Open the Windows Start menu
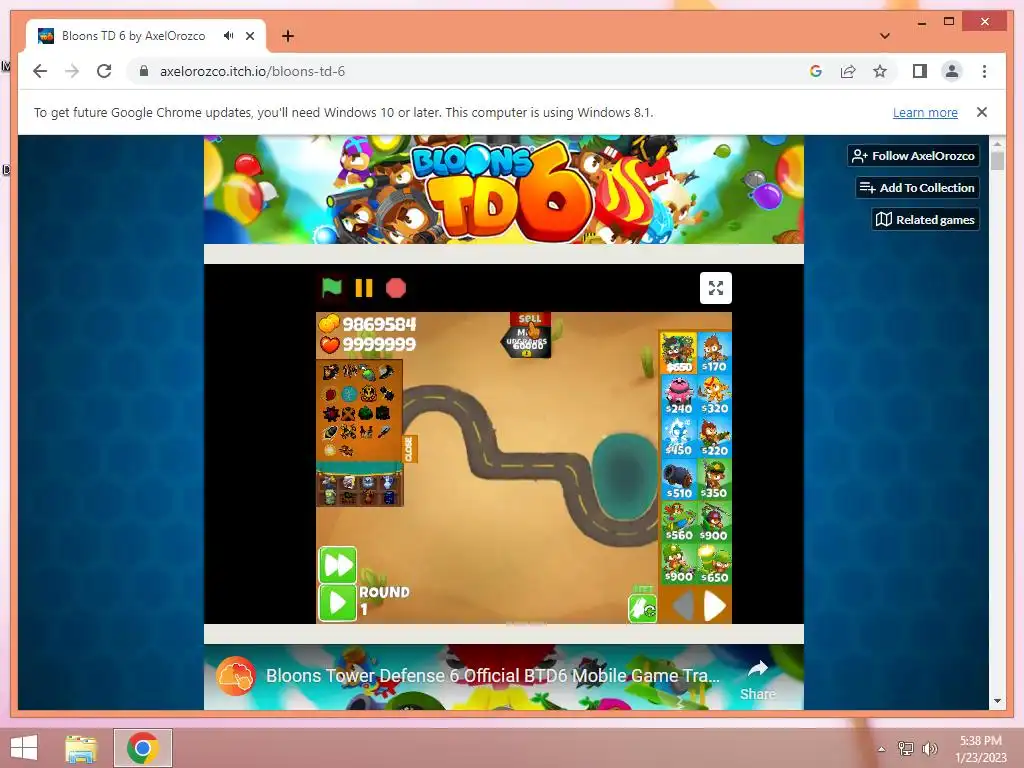The image size is (1024, 768). (24, 748)
